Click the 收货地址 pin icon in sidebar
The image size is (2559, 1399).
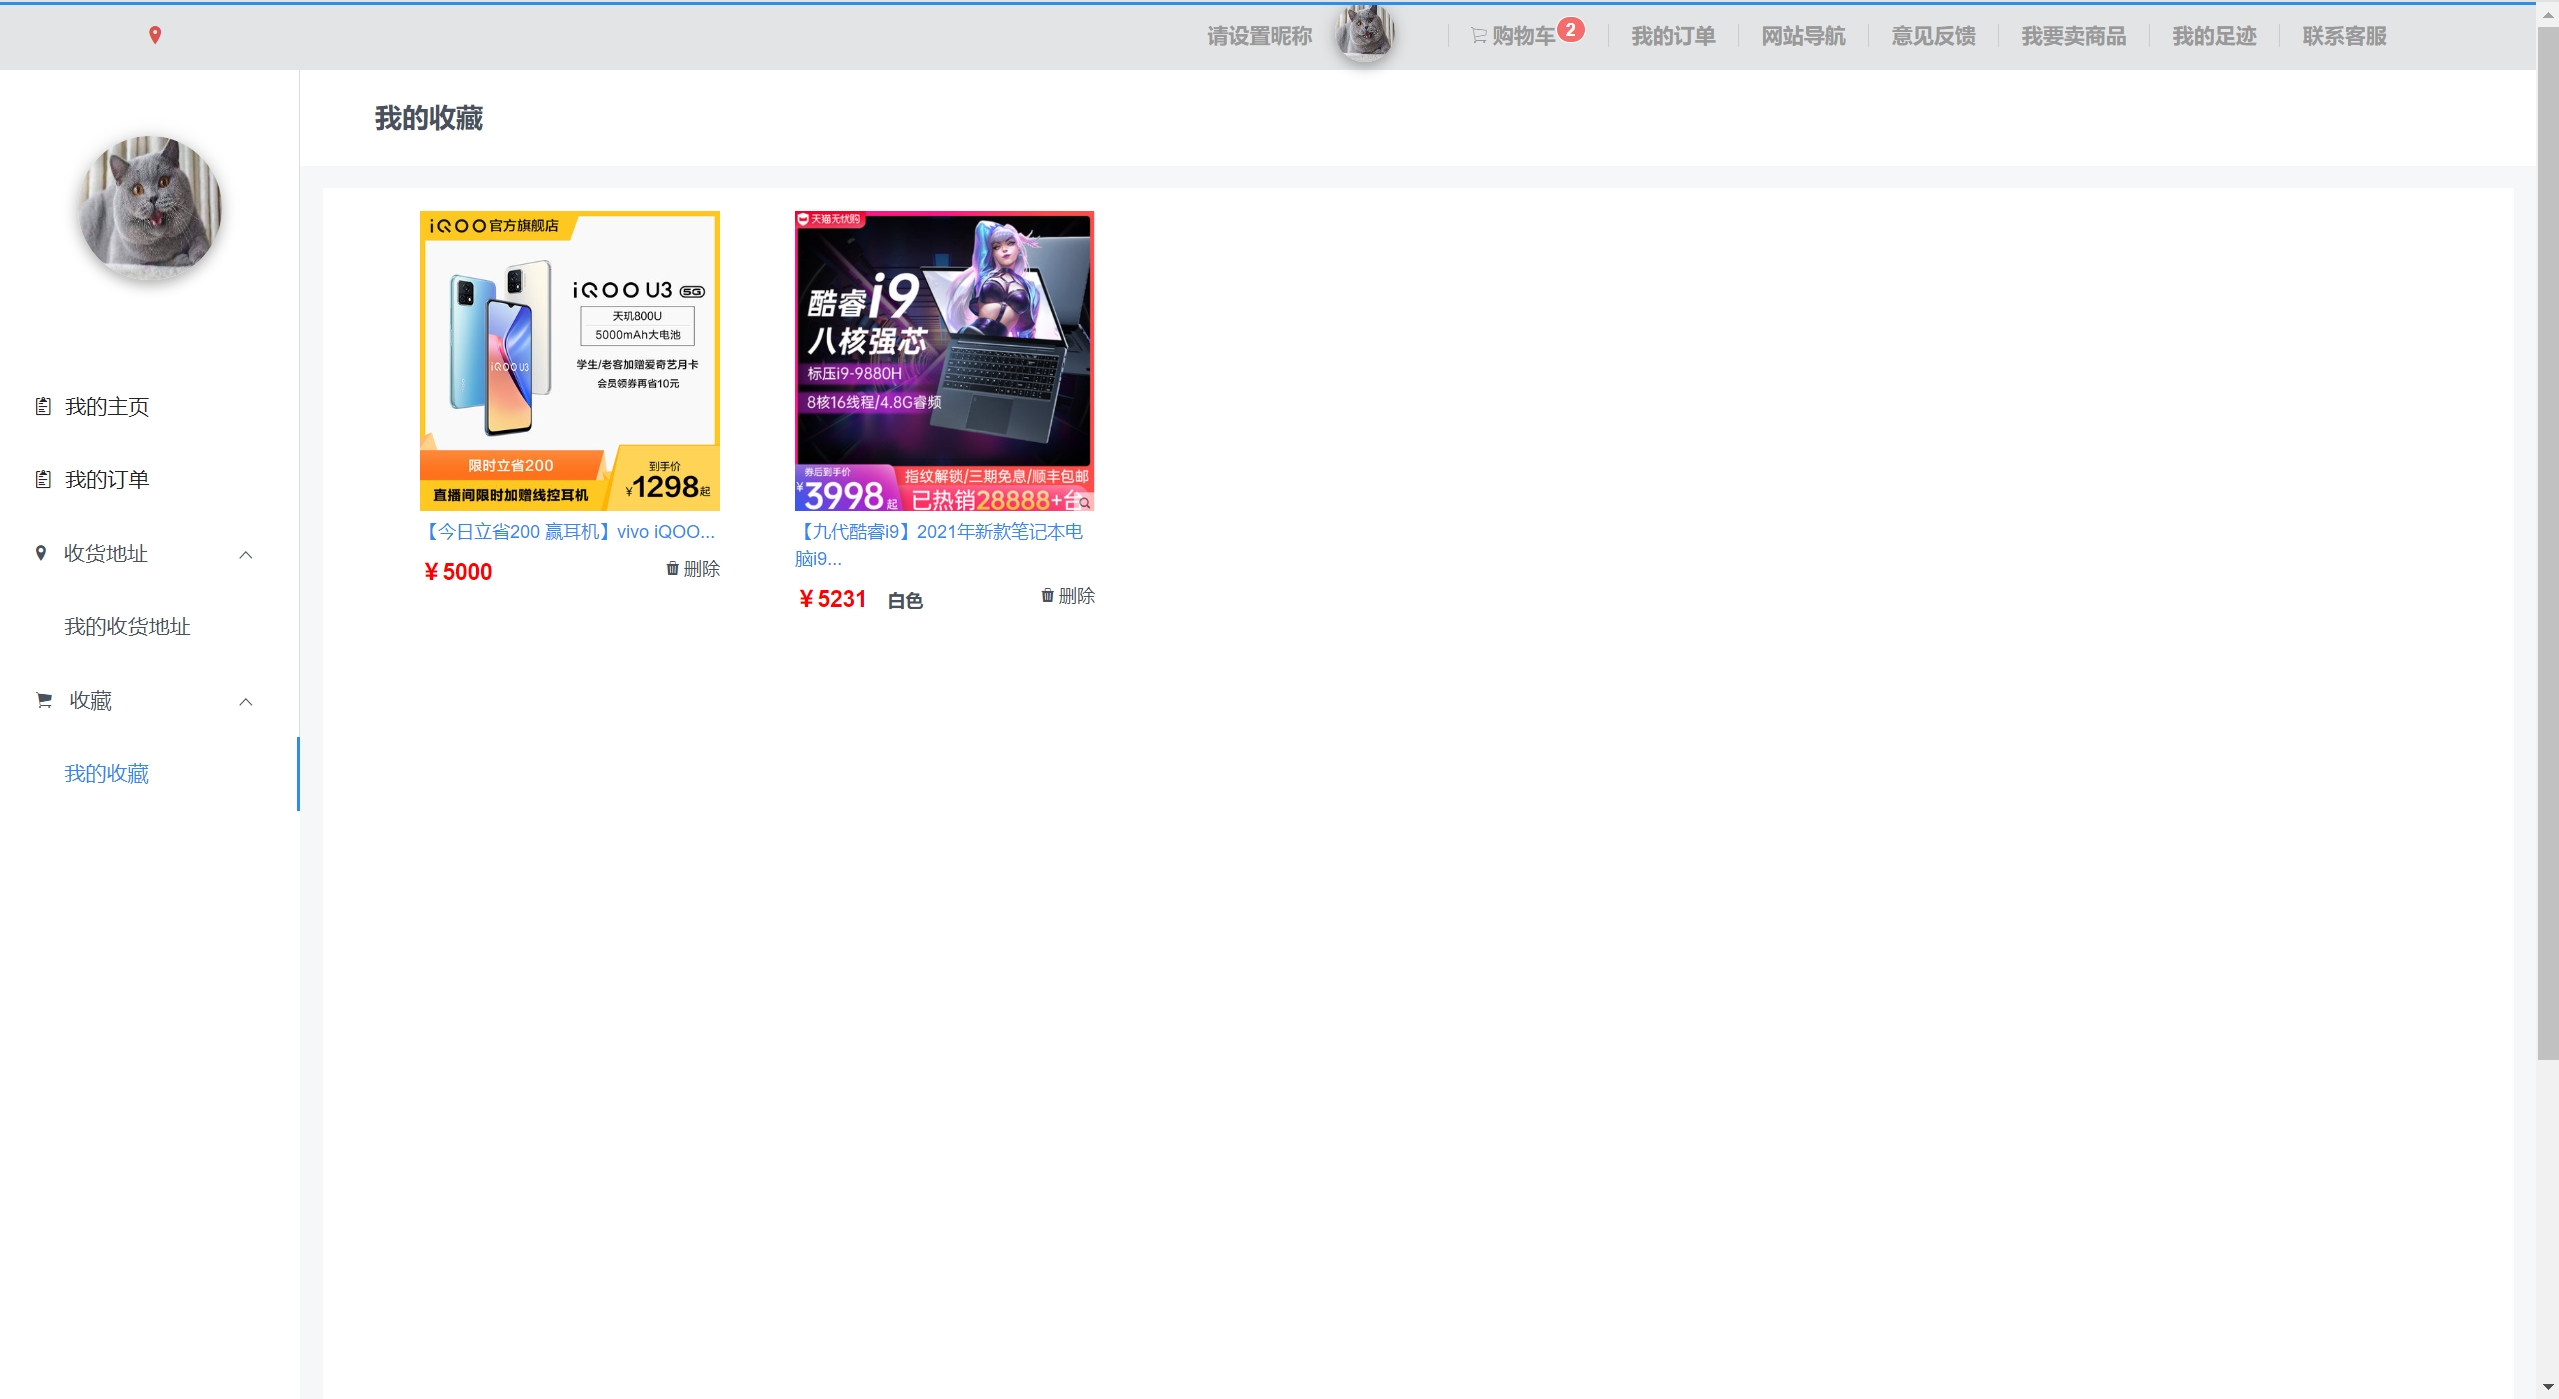point(41,553)
